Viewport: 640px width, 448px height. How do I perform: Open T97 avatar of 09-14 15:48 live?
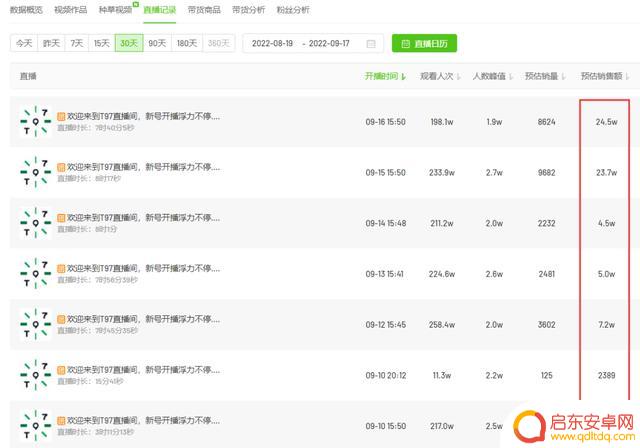pyautogui.click(x=36, y=223)
